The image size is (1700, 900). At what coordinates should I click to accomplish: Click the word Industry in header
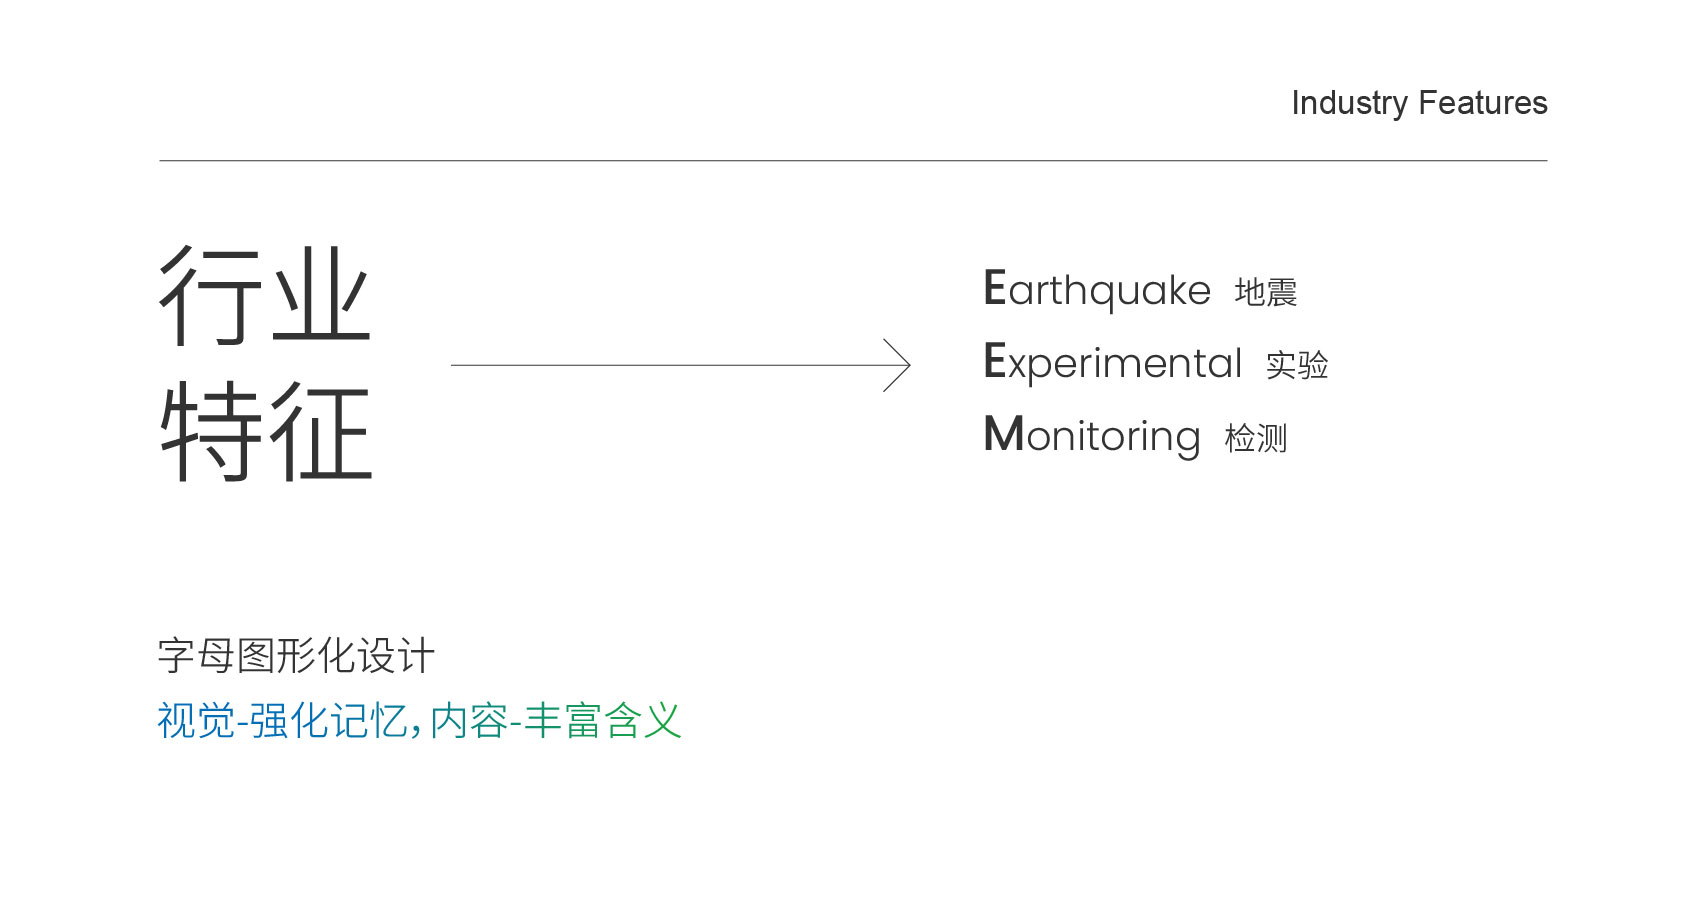[1349, 104]
